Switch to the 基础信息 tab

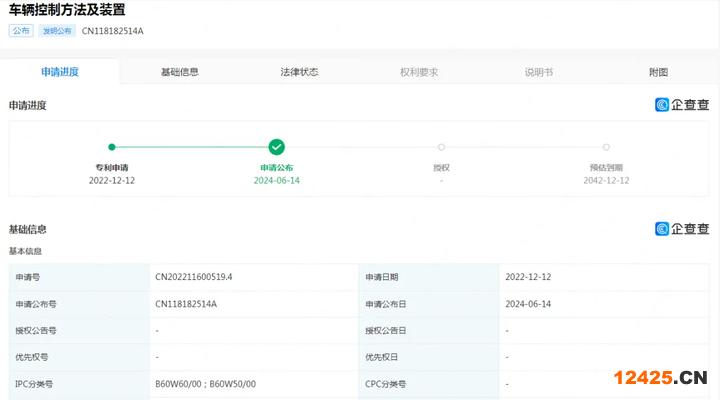pos(179,72)
